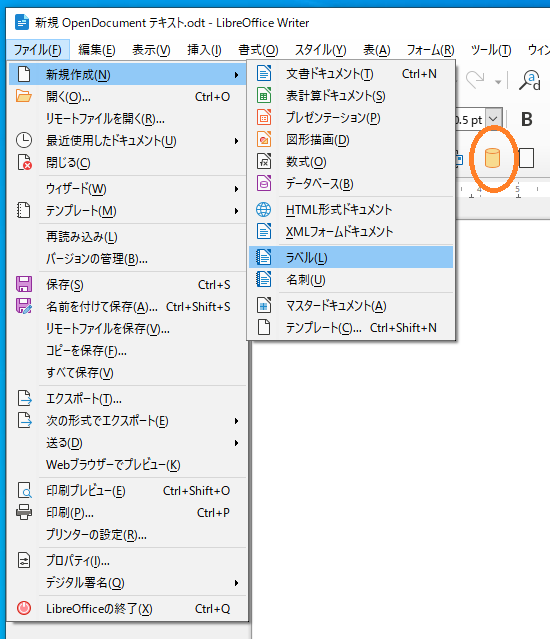Open the 書式(O) menu

(x=258, y=50)
